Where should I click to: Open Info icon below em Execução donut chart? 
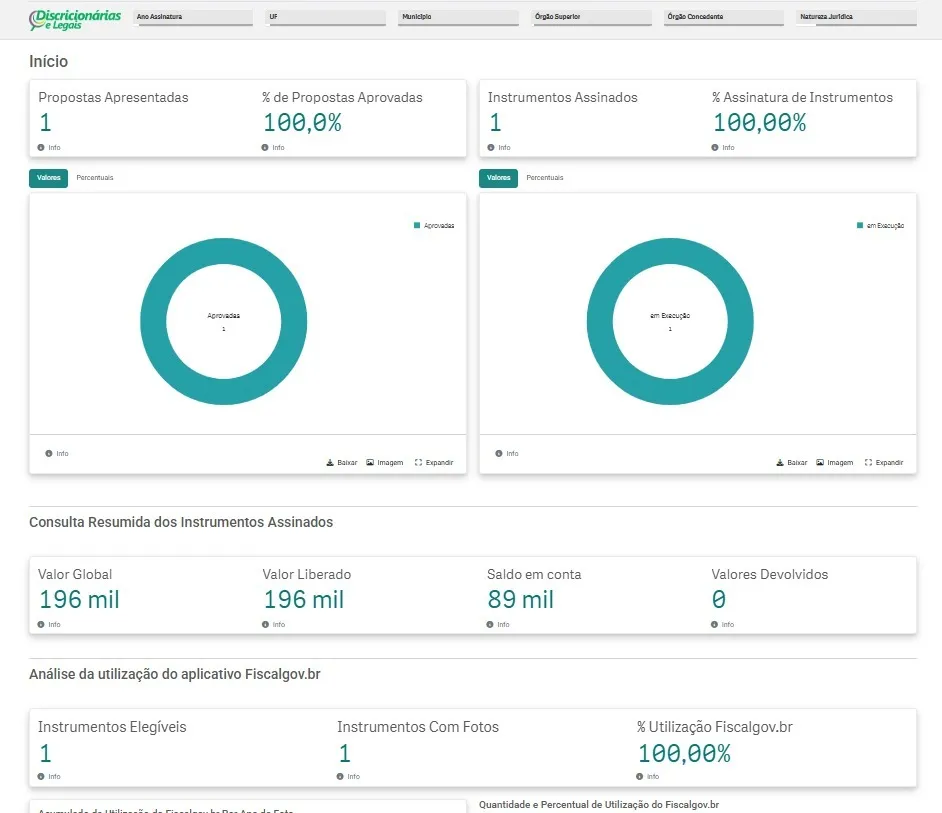coord(499,454)
